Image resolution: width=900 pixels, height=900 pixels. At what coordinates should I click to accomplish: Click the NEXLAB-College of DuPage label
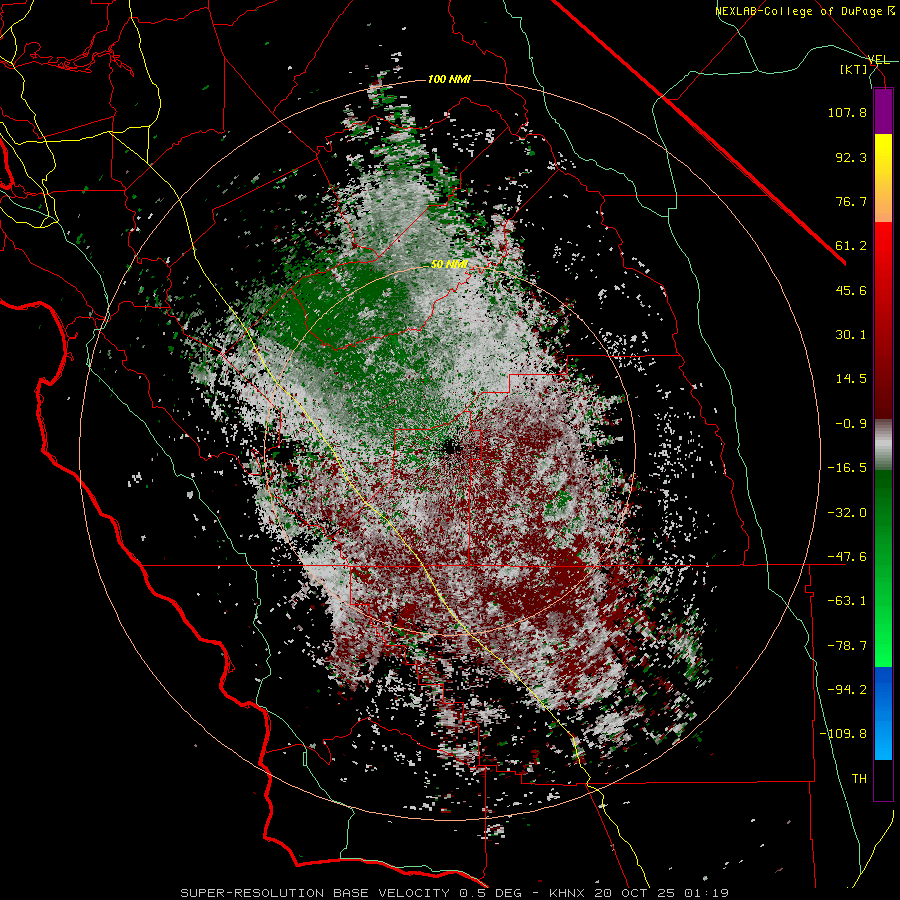pyautogui.click(x=799, y=11)
